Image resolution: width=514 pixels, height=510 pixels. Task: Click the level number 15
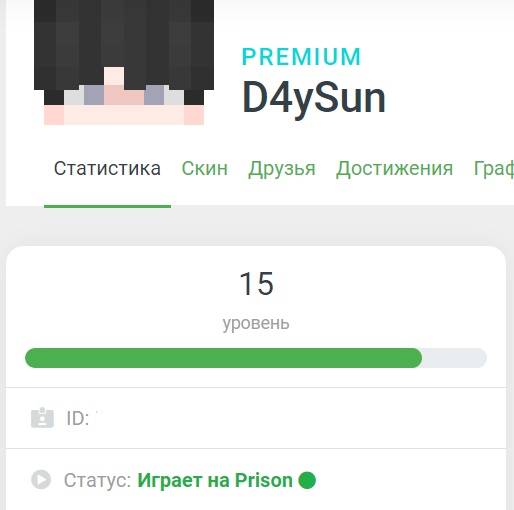[x=256, y=284]
